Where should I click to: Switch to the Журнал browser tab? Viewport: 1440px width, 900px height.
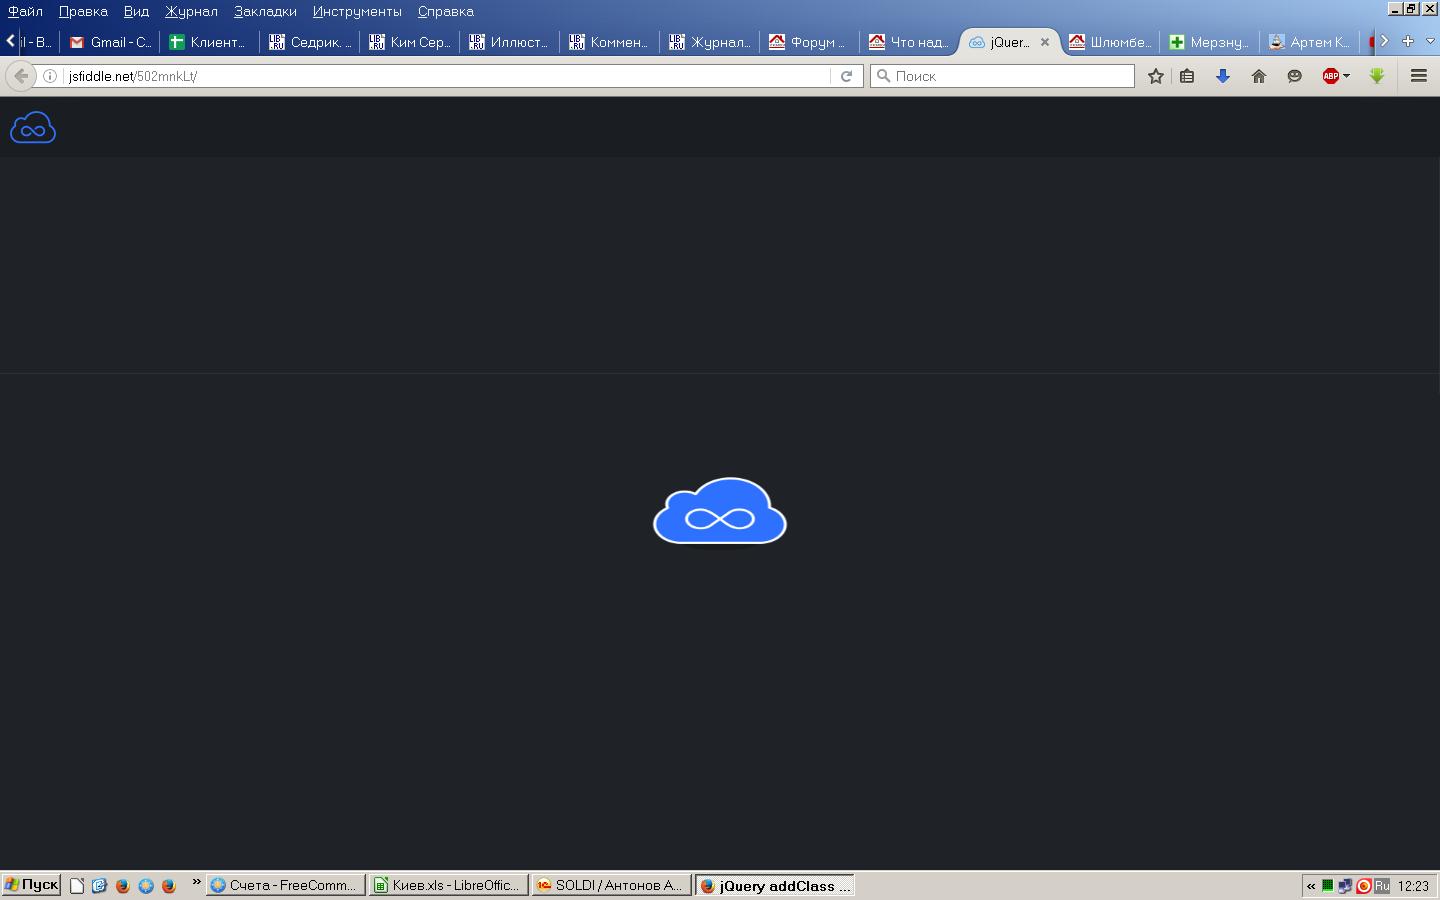click(710, 42)
